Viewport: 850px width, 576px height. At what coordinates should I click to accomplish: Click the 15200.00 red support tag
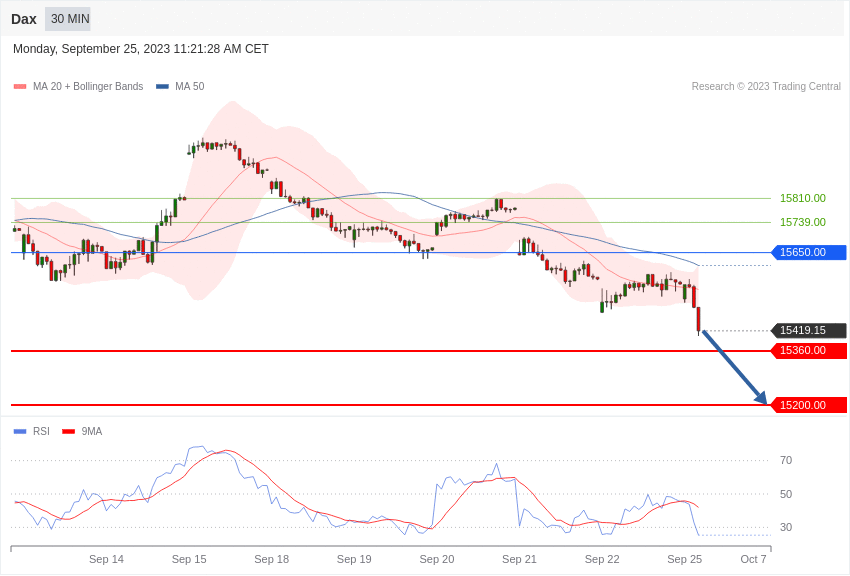coord(808,405)
